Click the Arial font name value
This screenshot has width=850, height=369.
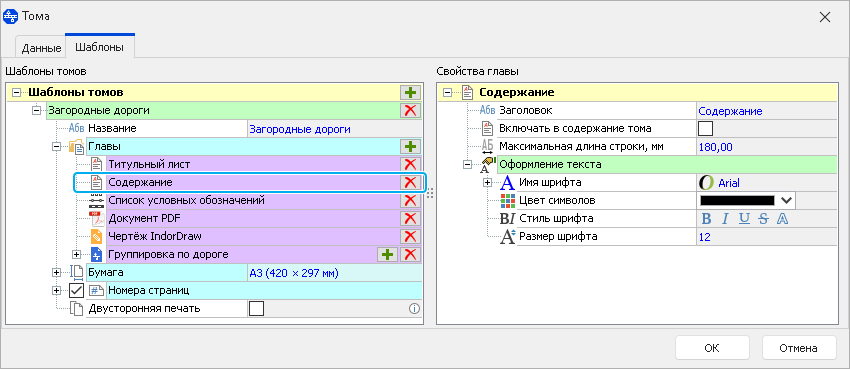click(x=729, y=183)
